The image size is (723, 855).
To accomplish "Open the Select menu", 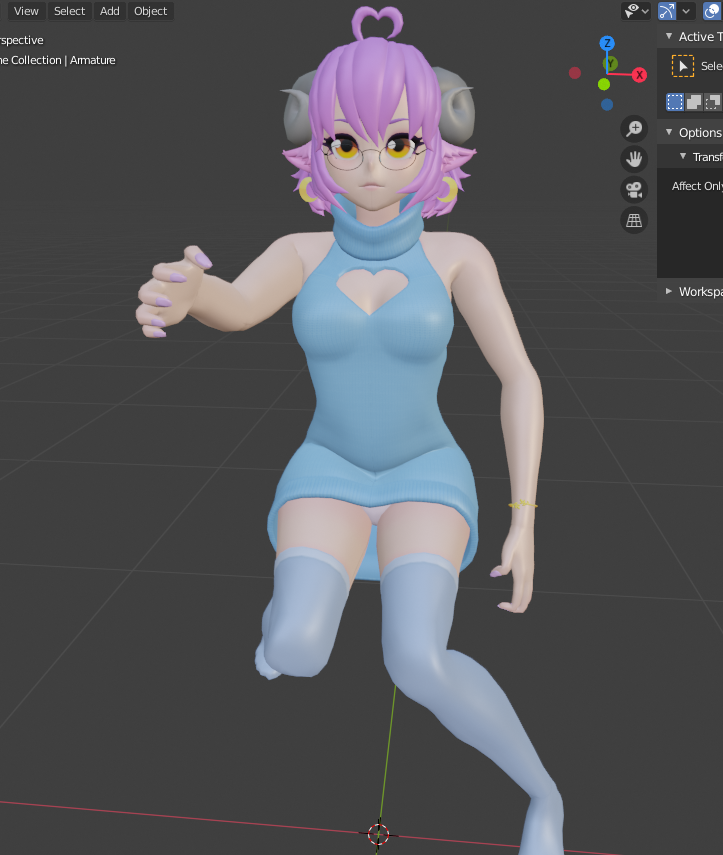I will tap(69, 11).
